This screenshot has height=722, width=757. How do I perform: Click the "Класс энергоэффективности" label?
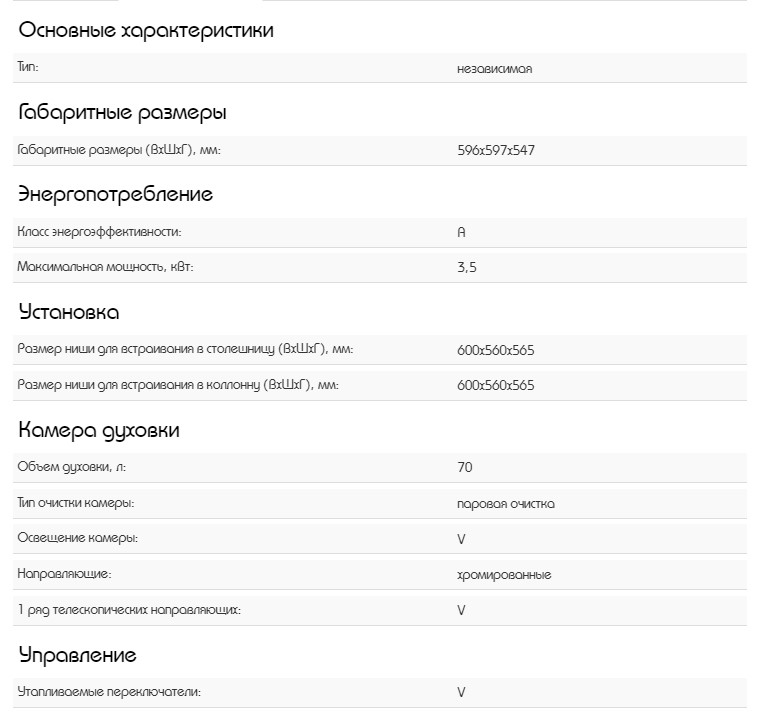[x=100, y=232]
